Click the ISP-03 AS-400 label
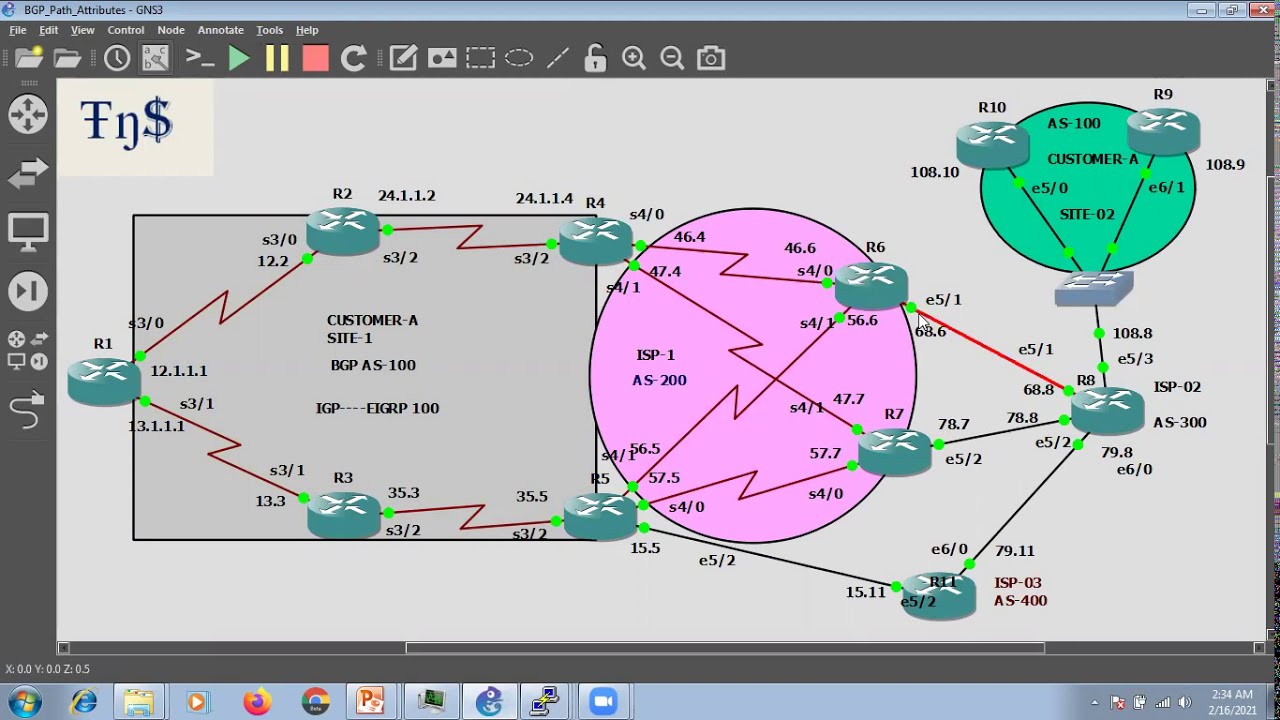The image size is (1280, 720). click(x=1020, y=591)
